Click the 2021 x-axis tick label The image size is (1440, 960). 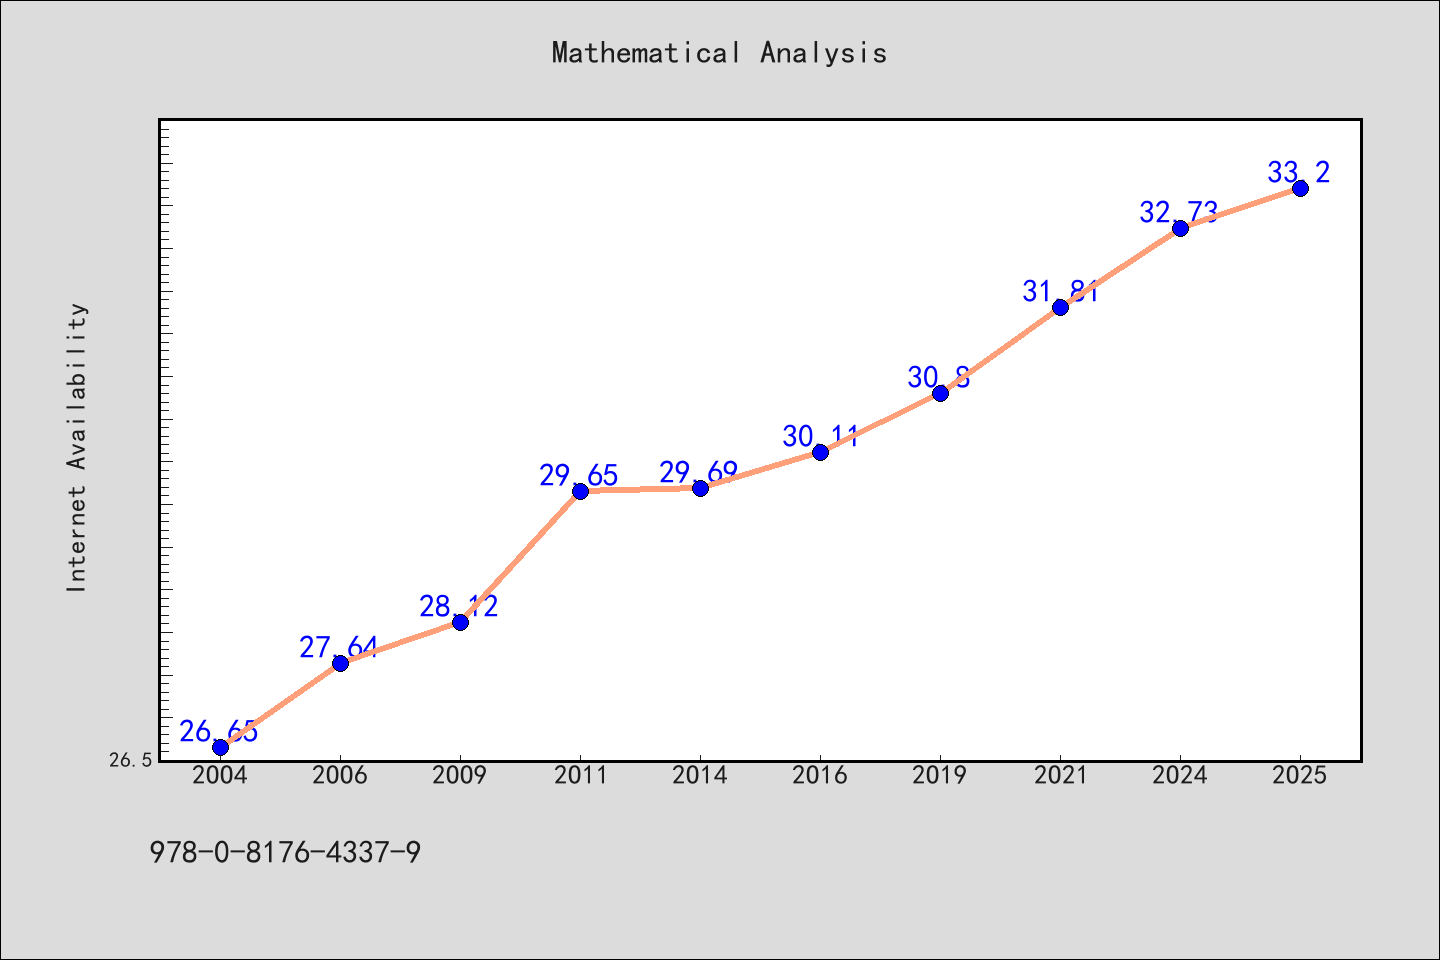click(1060, 776)
